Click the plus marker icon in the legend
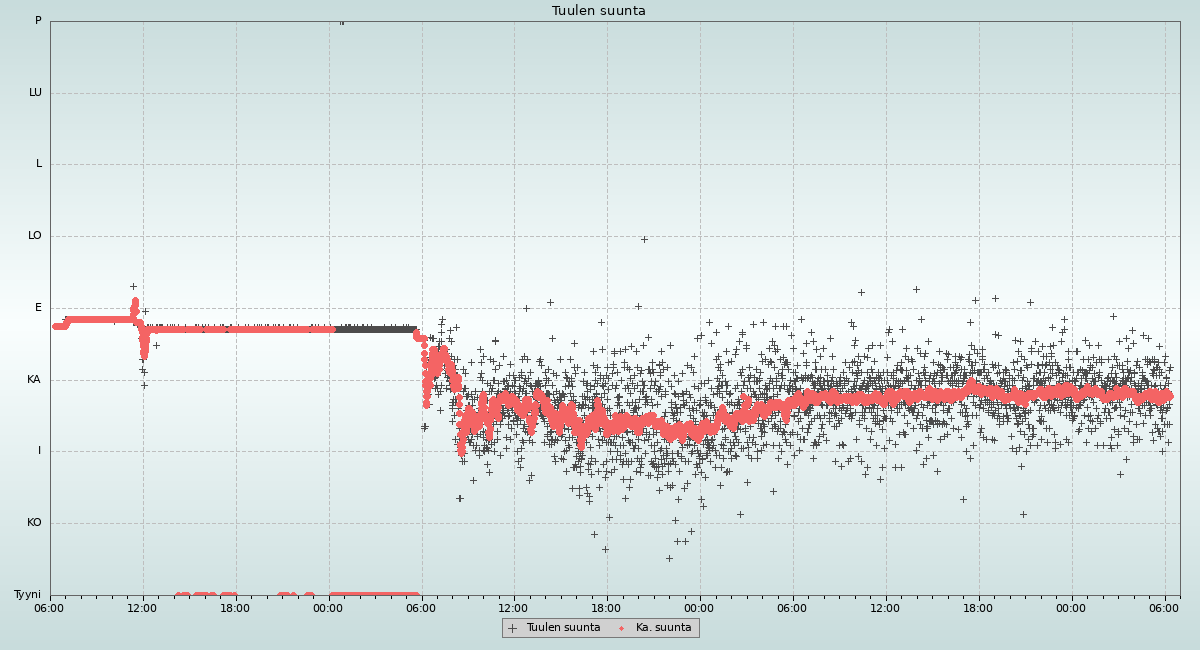The width and height of the screenshot is (1200, 650). [513, 628]
